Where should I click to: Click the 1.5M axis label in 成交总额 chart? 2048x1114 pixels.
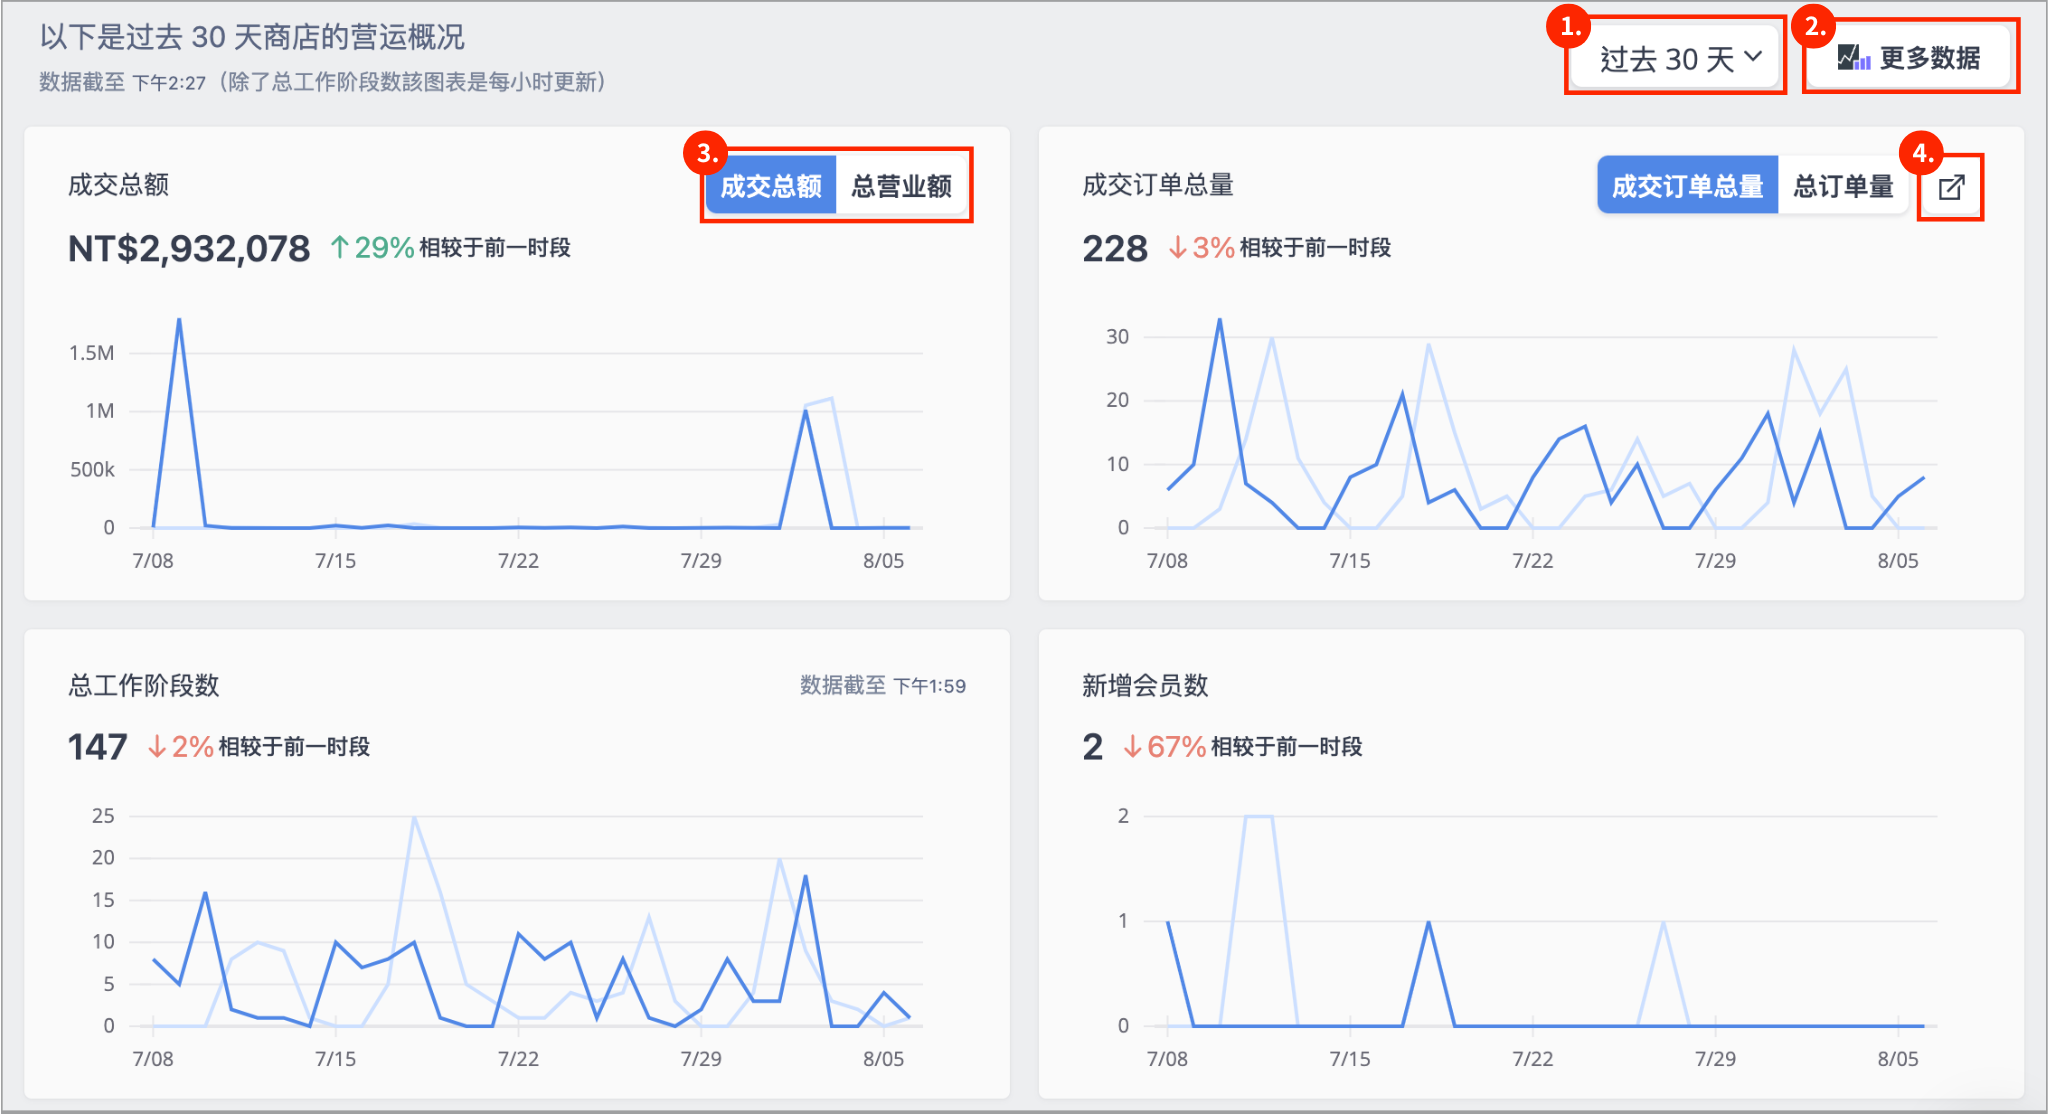[x=91, y=353]
